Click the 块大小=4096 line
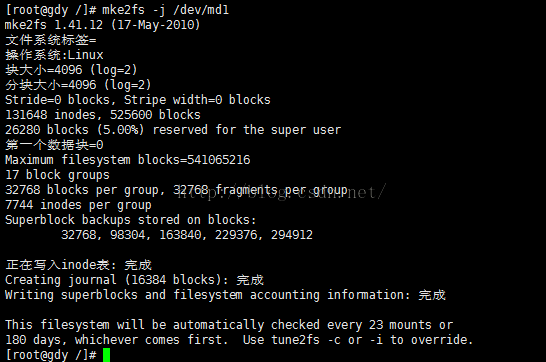Screen dimensions: 546x362 click(x=71, y=70)
